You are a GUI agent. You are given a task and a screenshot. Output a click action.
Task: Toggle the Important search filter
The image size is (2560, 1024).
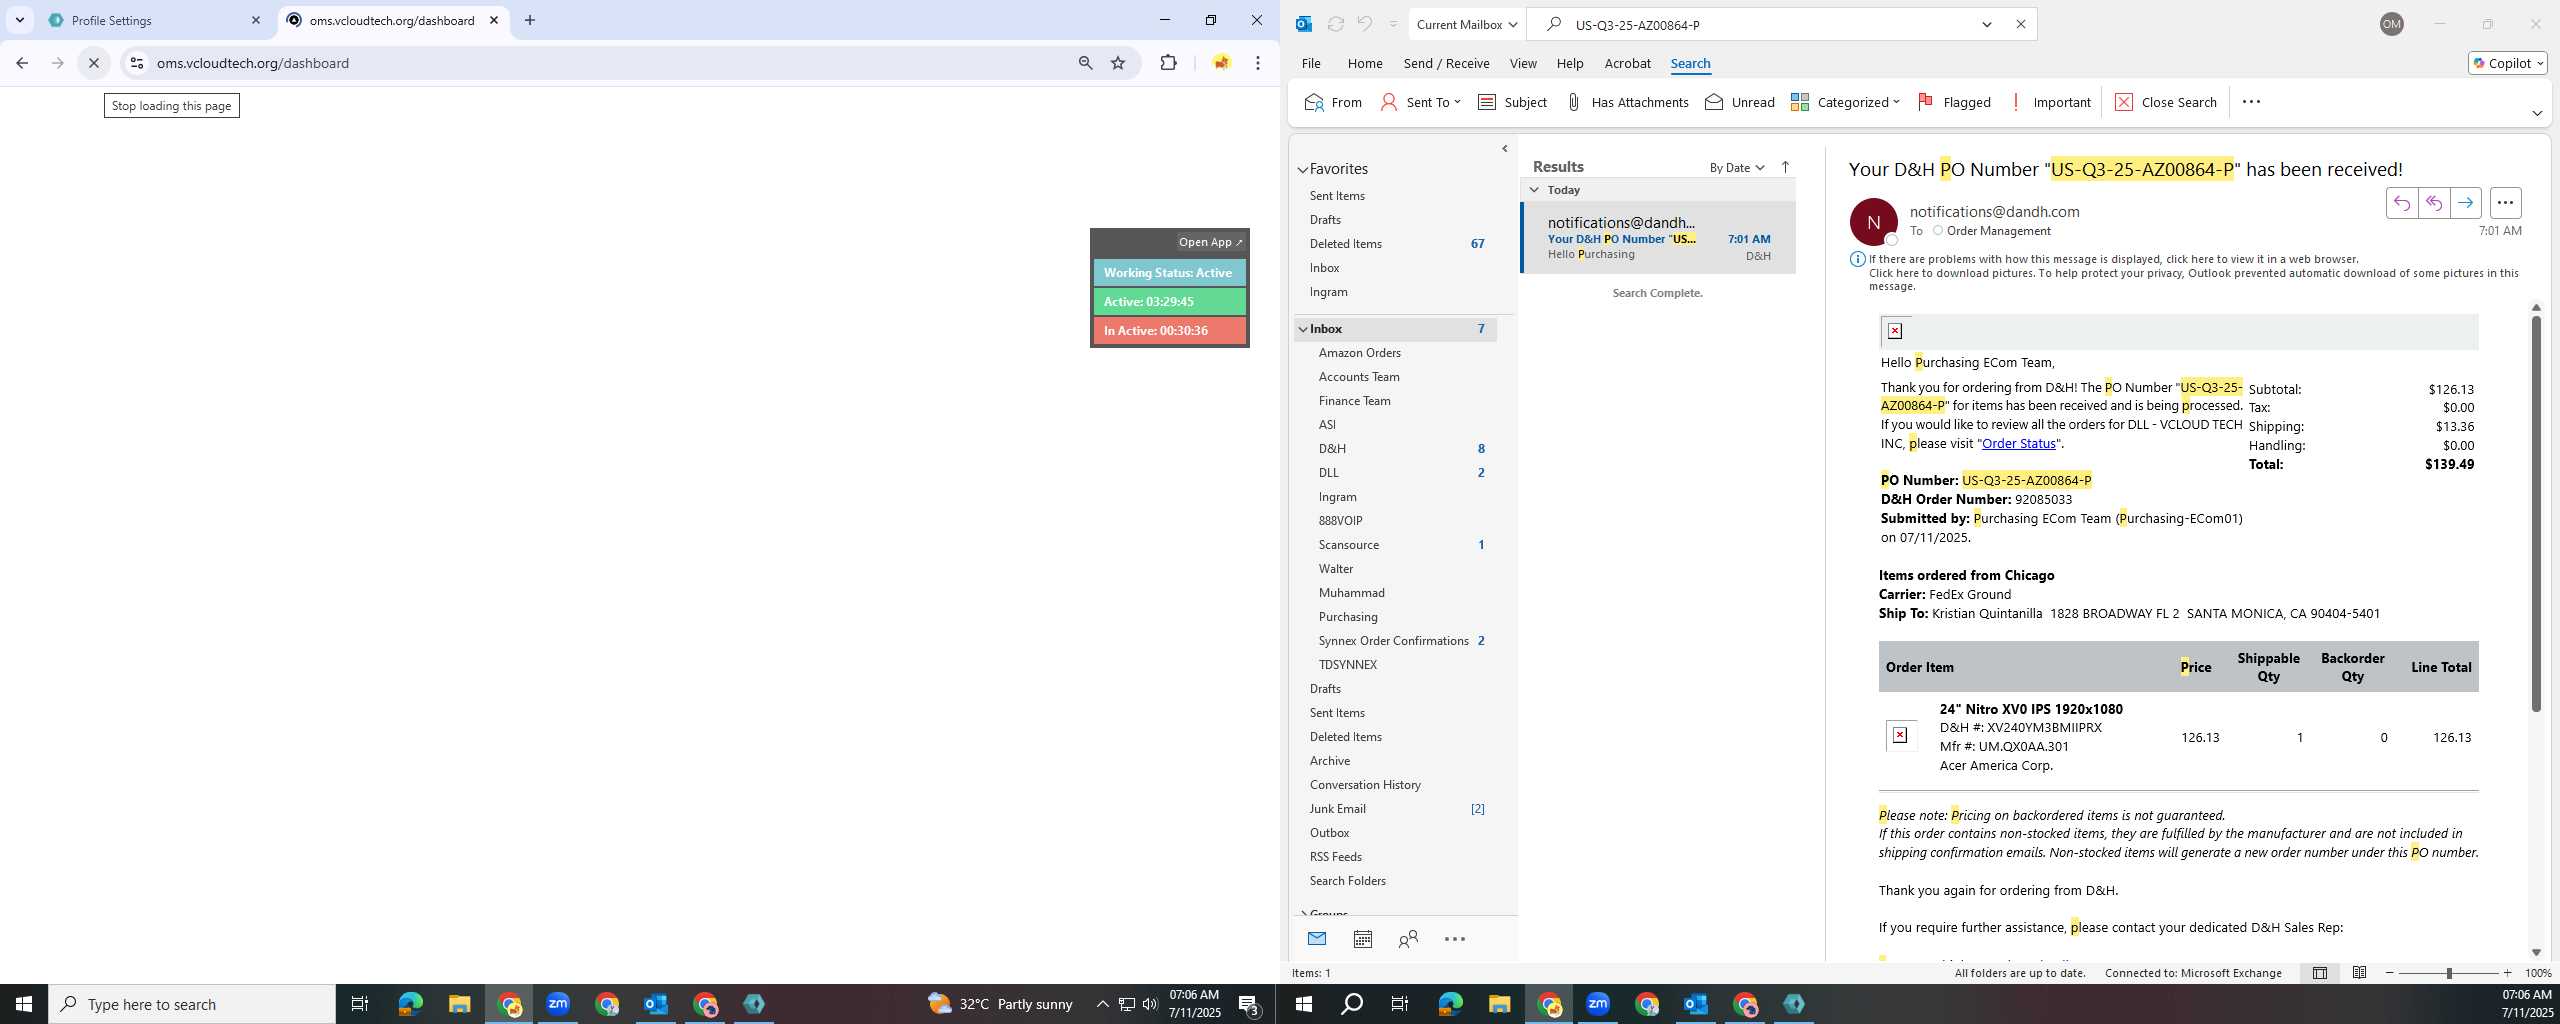point(2049,102)
